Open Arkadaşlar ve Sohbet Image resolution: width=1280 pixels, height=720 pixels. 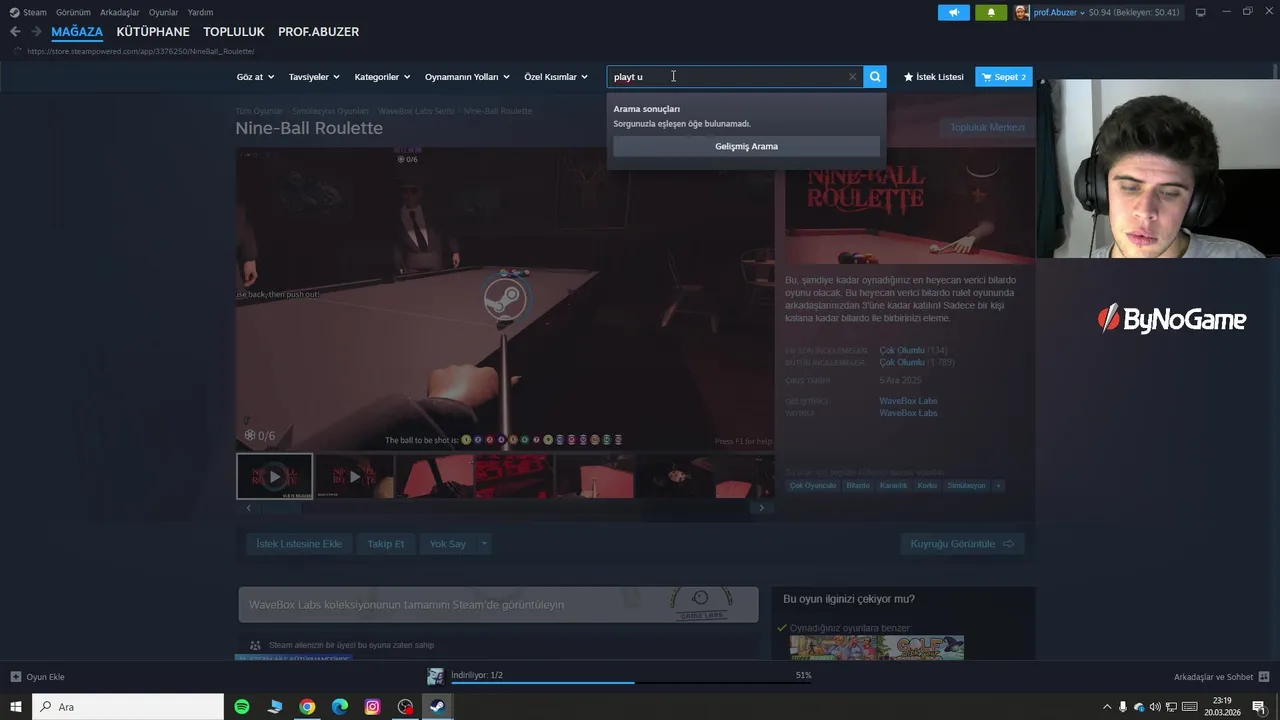point(1221,677)
